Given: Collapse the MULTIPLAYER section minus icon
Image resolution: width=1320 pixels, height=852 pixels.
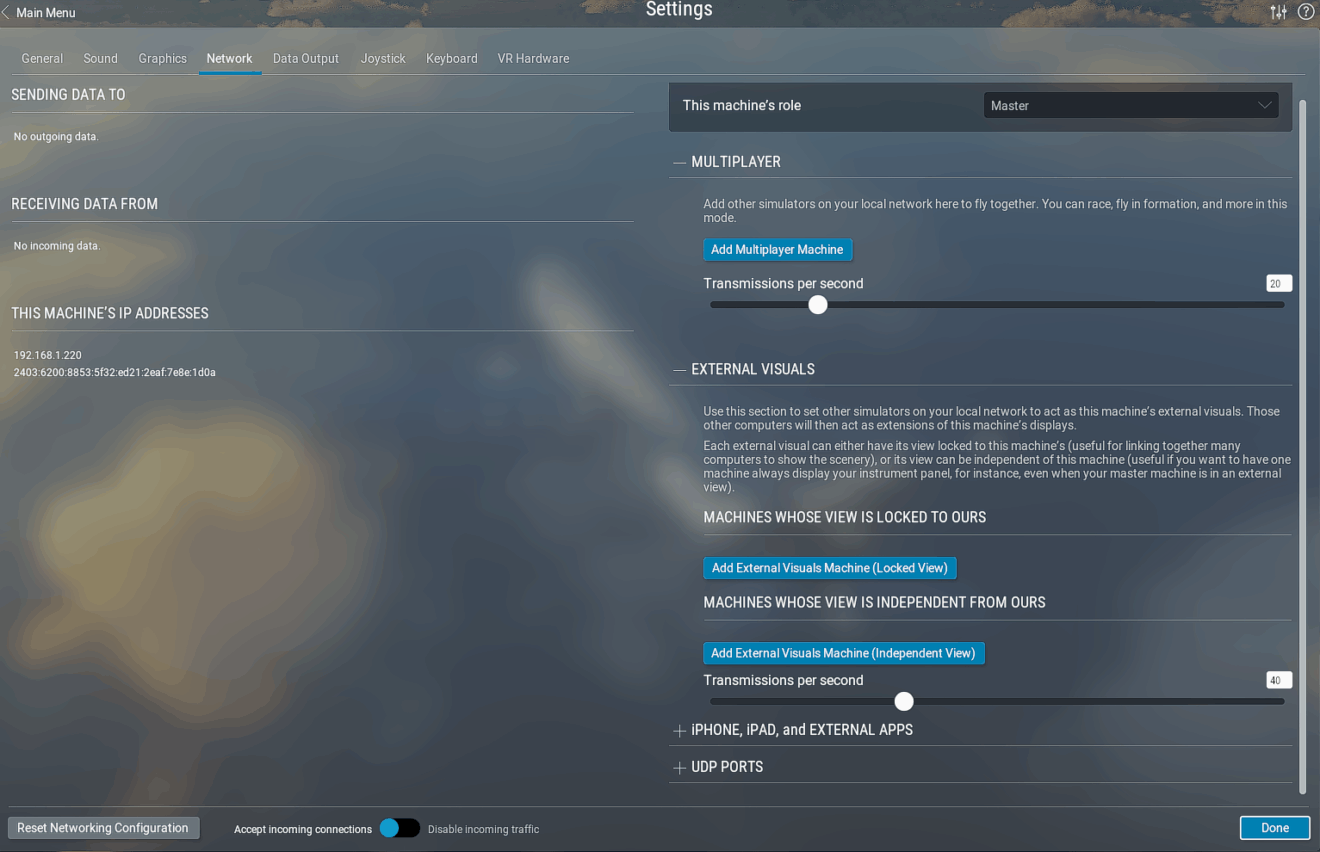Looking at the screenshot, I should (x=680, y=162).
